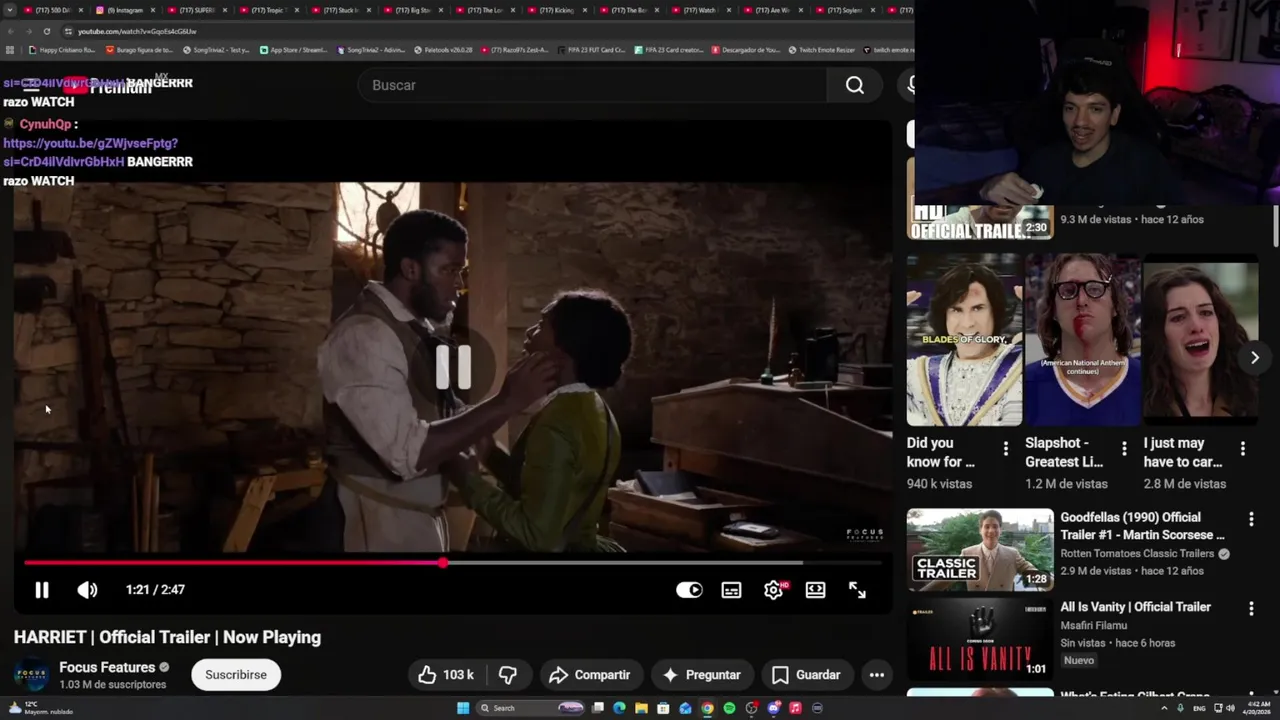Open the 'Happy Cristiano Ro...' bookmark
1280x720 pixels.
pos(62,49)
